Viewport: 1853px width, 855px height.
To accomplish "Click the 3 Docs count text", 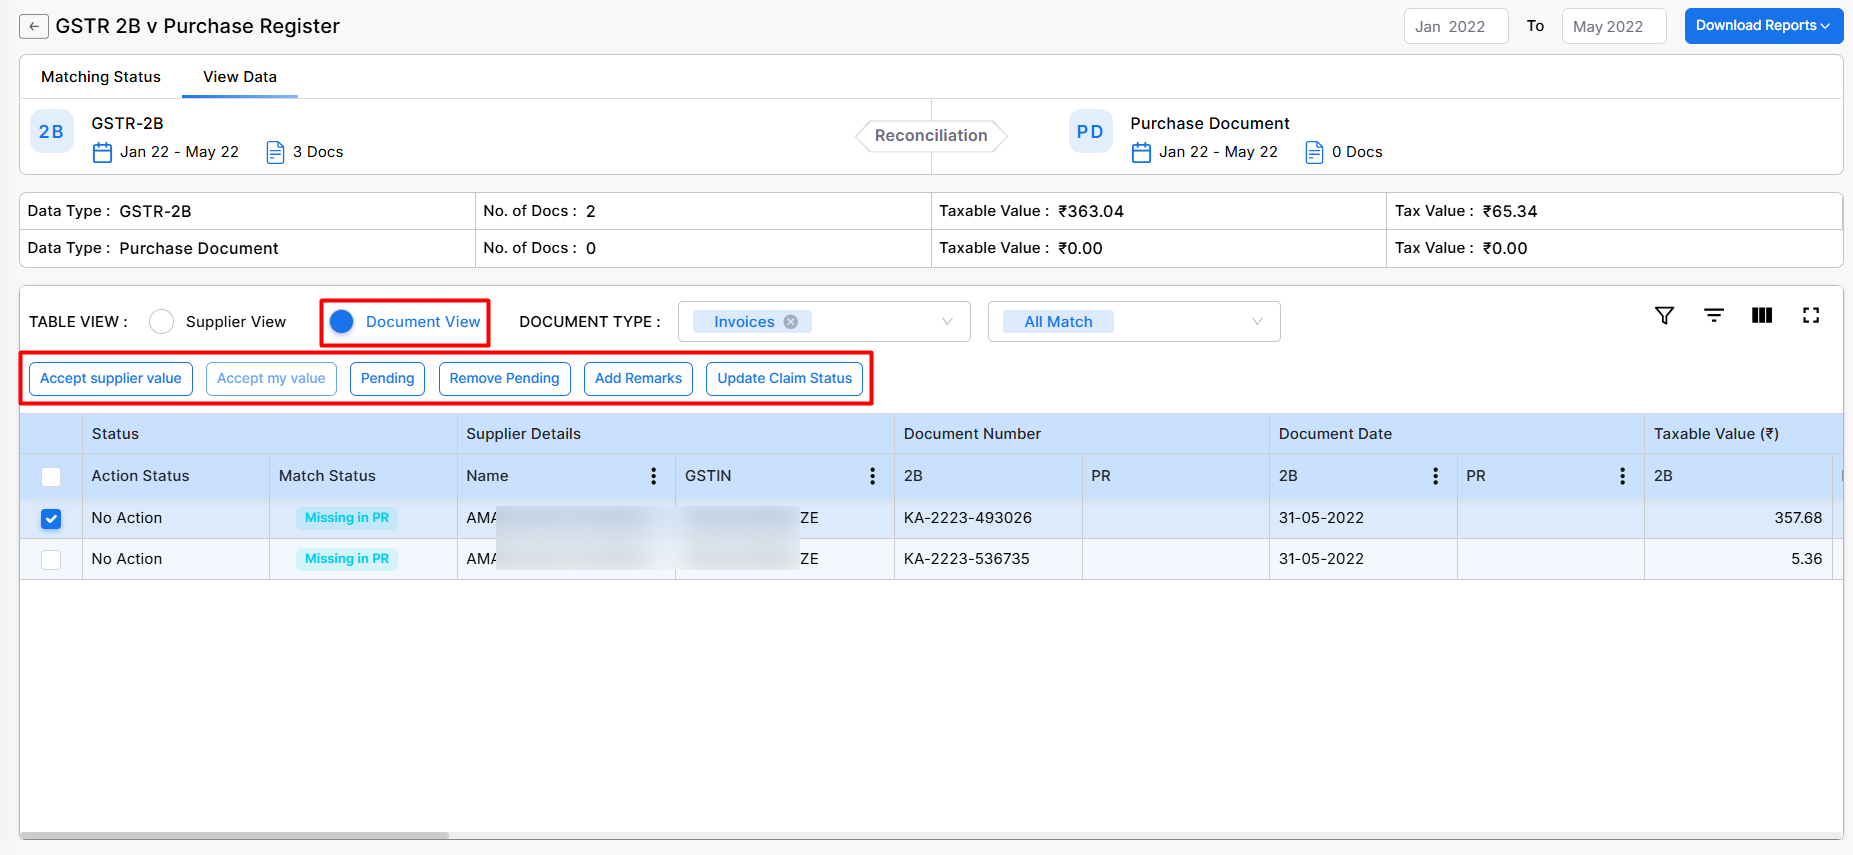I will [x=318, y=152].
